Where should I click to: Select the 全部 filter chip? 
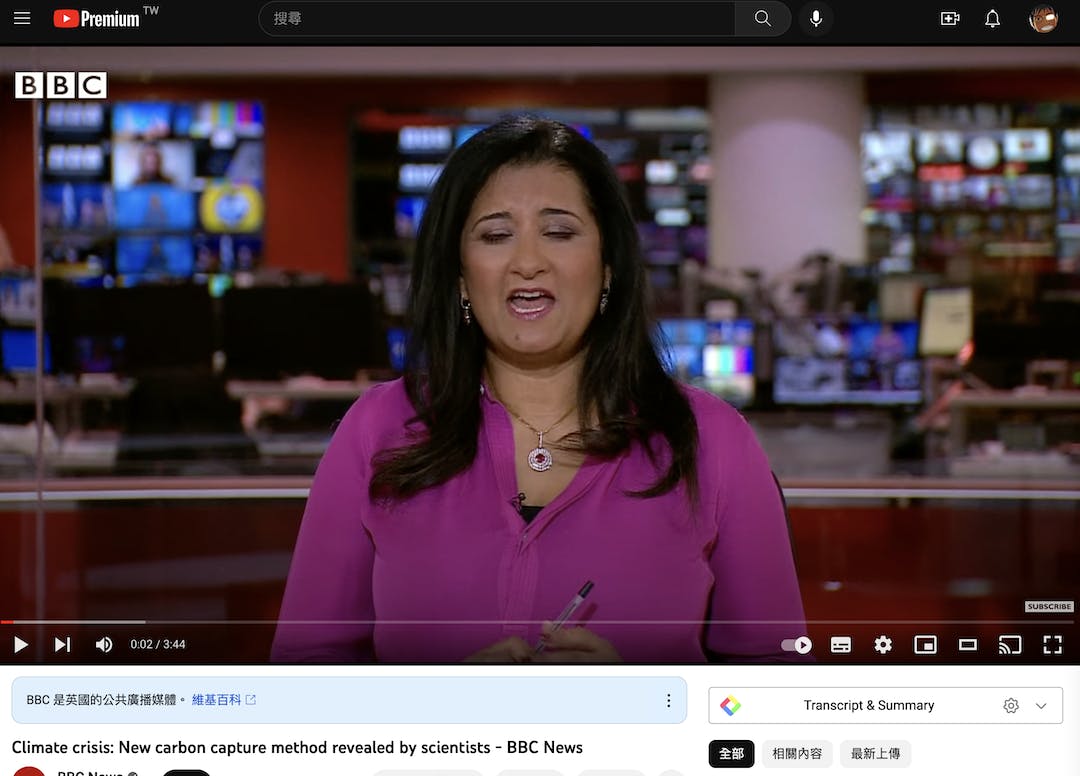point(731,754)
